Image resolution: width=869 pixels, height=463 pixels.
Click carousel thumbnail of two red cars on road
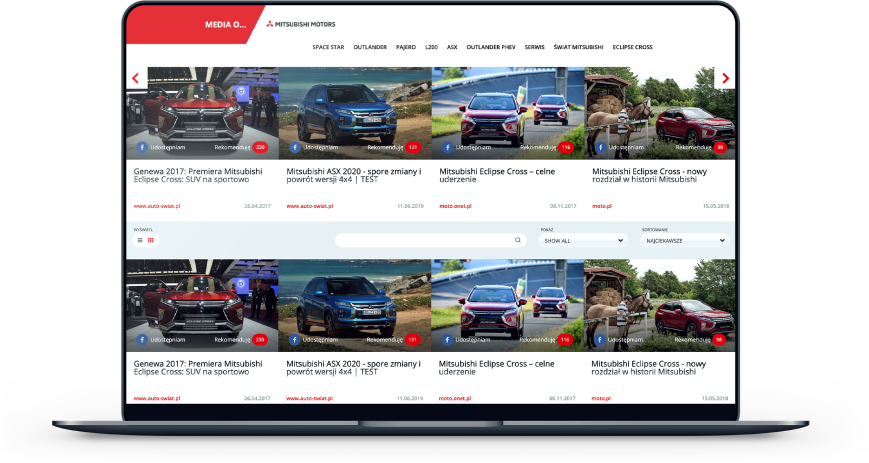(508, 113)
